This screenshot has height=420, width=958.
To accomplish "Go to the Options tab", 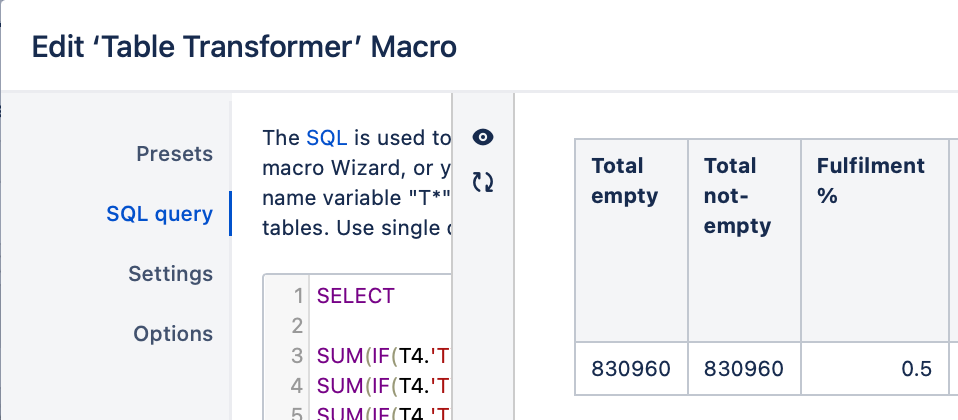I will pos(173,334).
